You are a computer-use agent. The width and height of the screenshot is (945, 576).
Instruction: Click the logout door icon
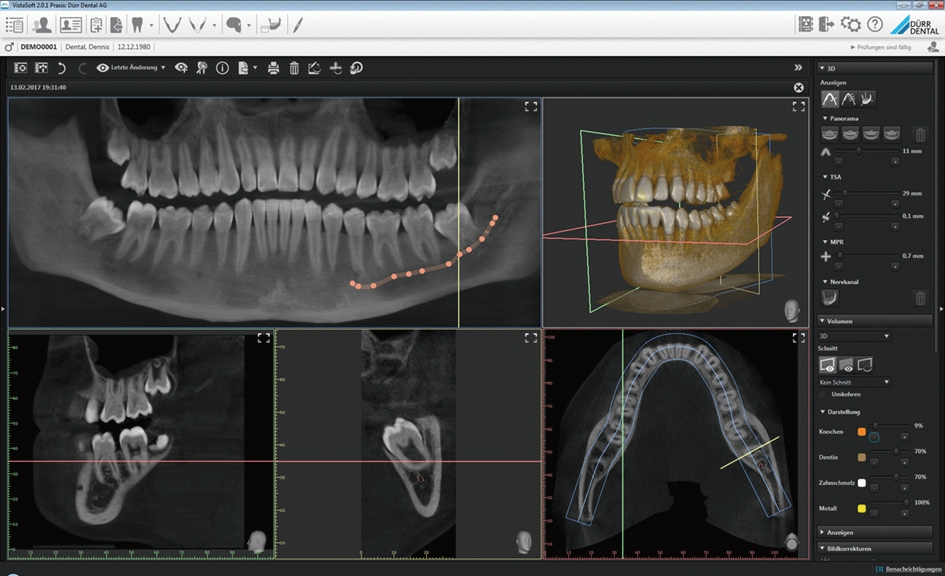tap(827, 25)
